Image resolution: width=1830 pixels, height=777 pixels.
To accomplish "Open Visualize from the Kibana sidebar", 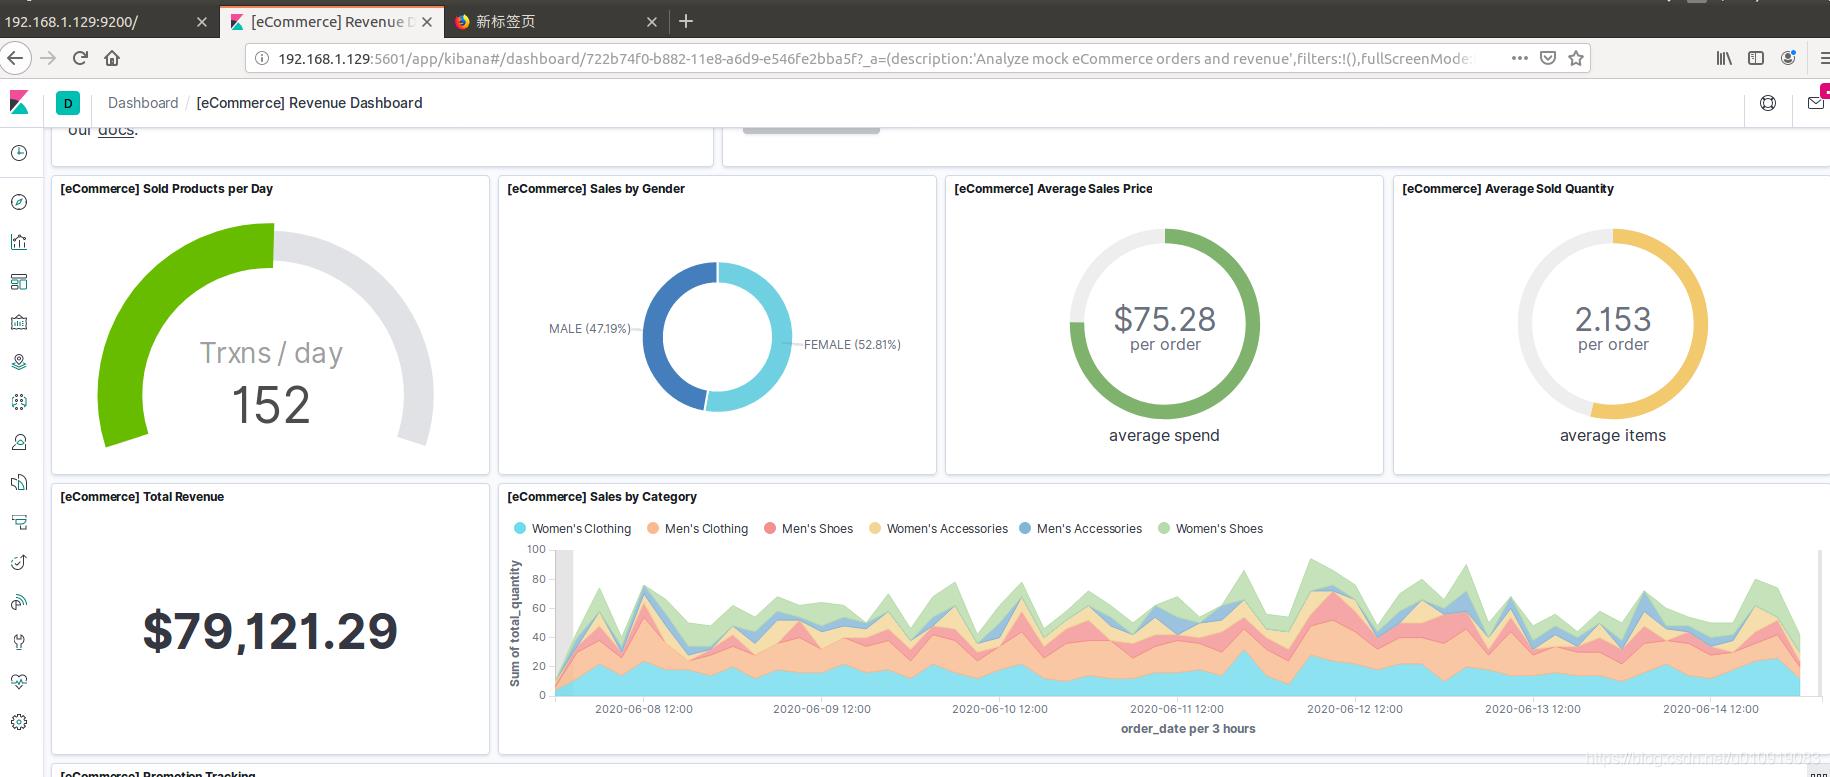I will [19, 242].
